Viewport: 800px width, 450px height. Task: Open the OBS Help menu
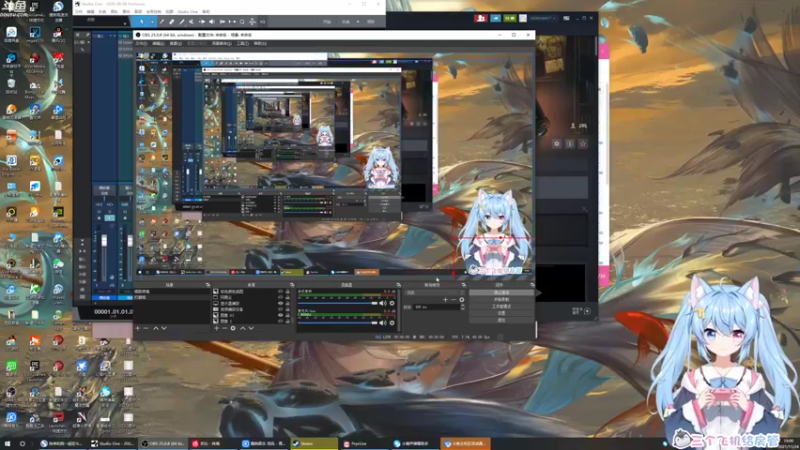pyautogui.click(x=260, y=43)
